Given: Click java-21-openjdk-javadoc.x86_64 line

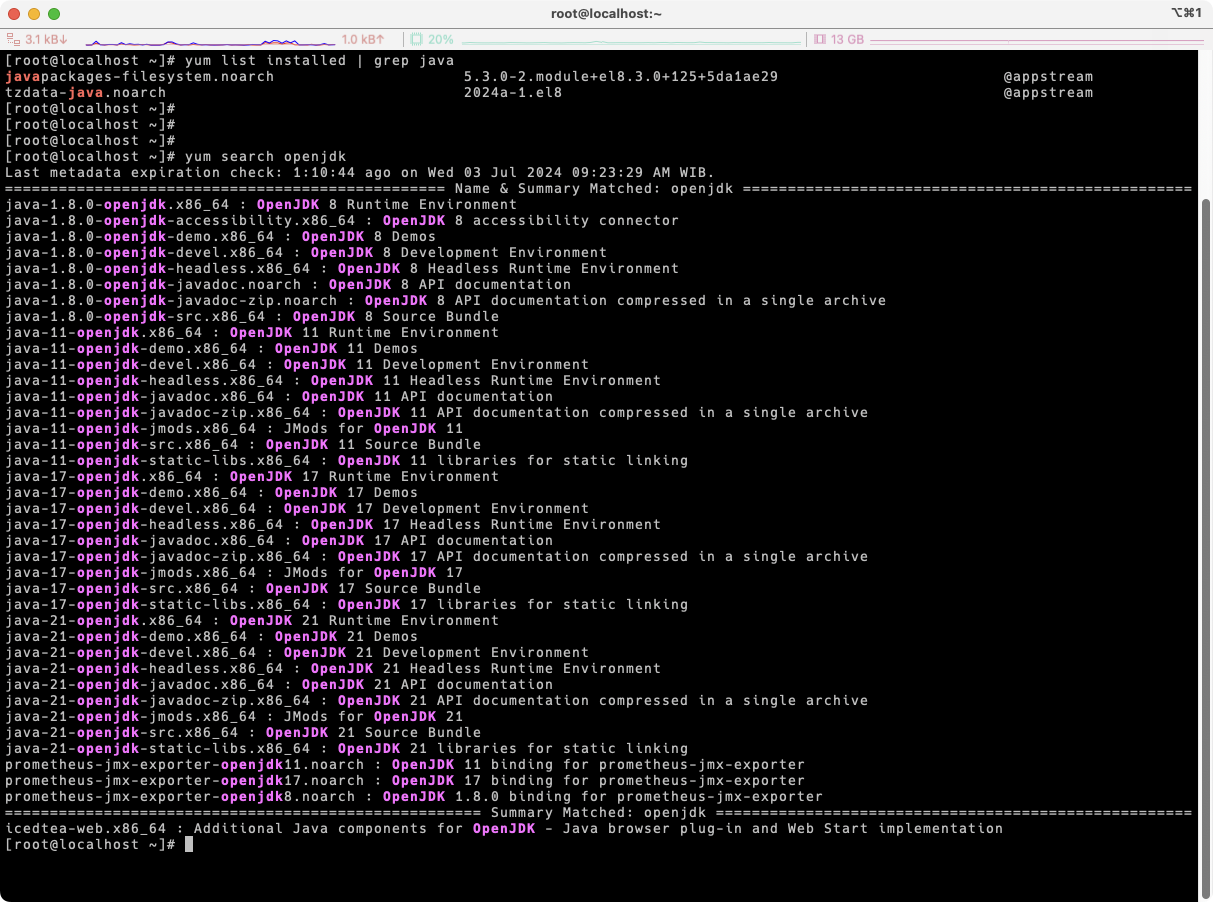Looking at the screenshot, I should [x=278, y=684].
